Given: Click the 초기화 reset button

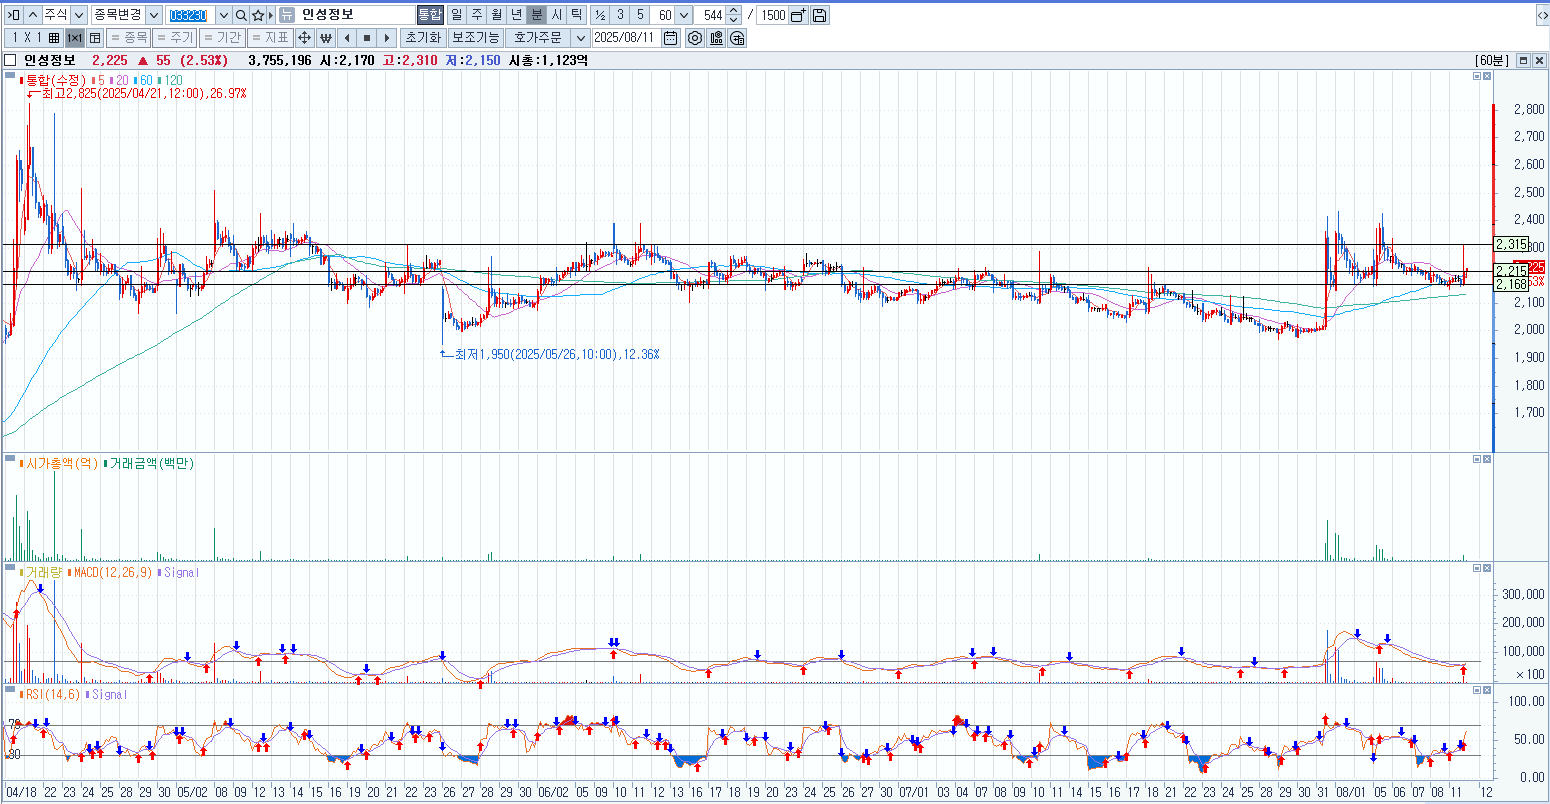Looking at the screenshot, I should tap(421, 38).
